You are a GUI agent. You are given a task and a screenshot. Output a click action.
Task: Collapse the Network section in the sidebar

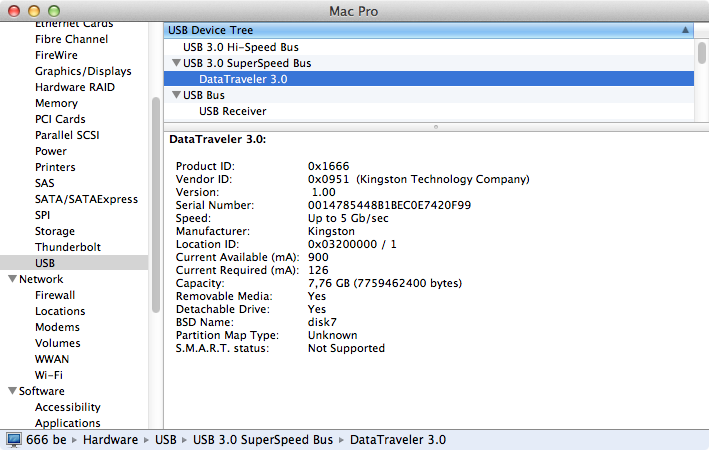coord(12,279)
